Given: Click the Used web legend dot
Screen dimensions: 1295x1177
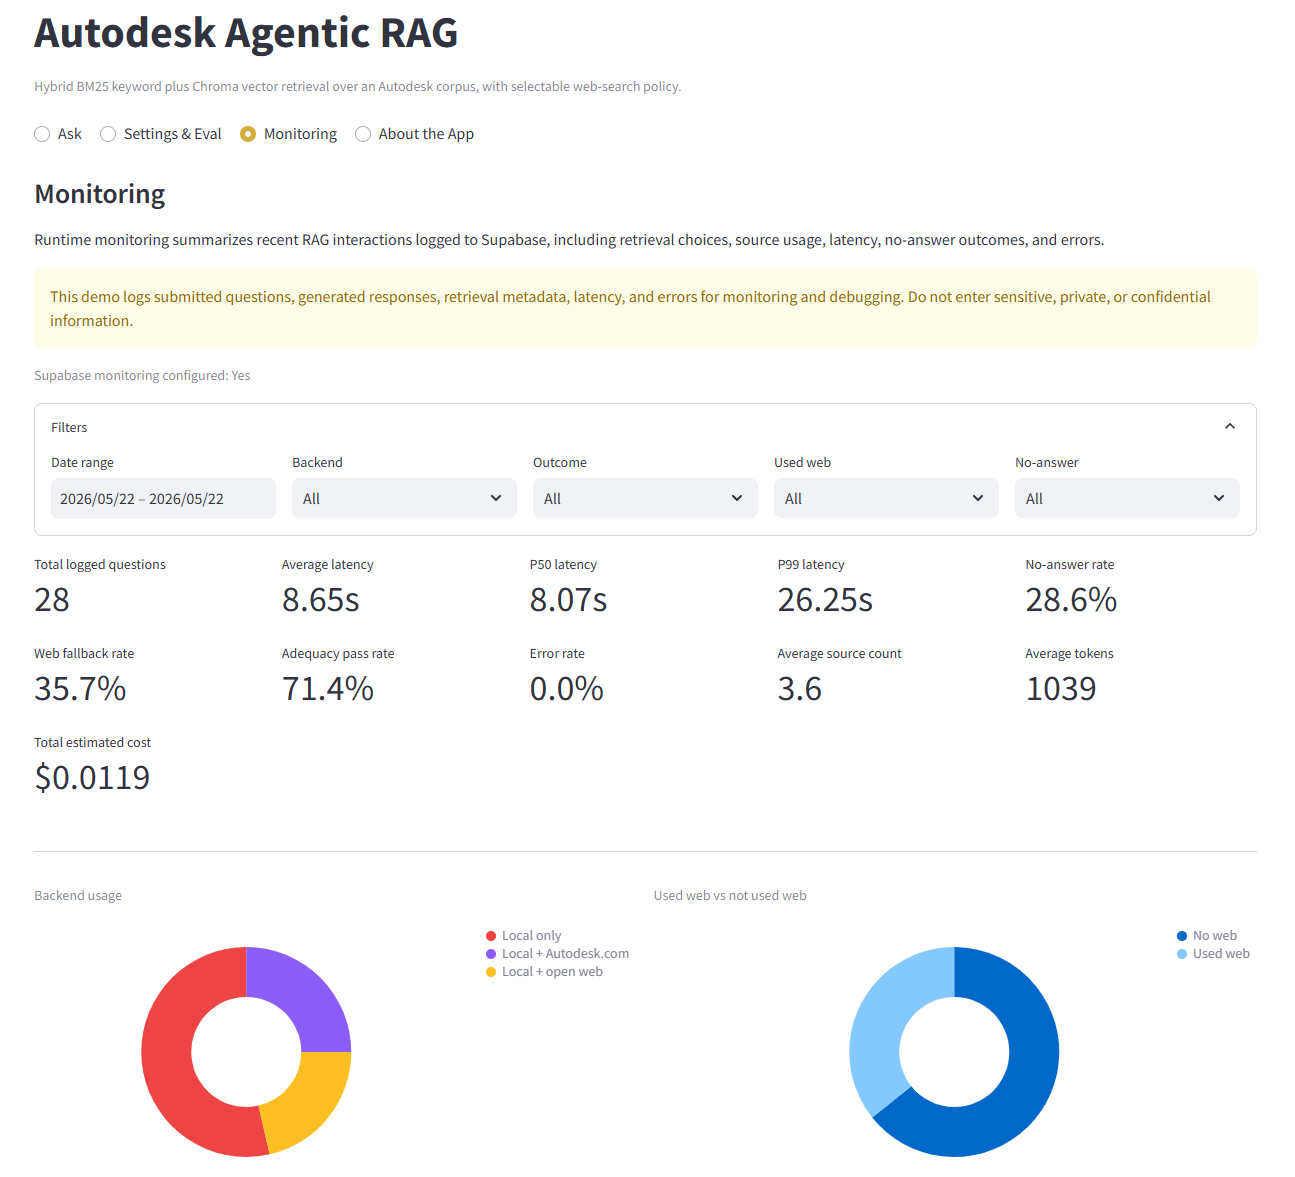Looking at the screenshot, I should pos(1182,954).
